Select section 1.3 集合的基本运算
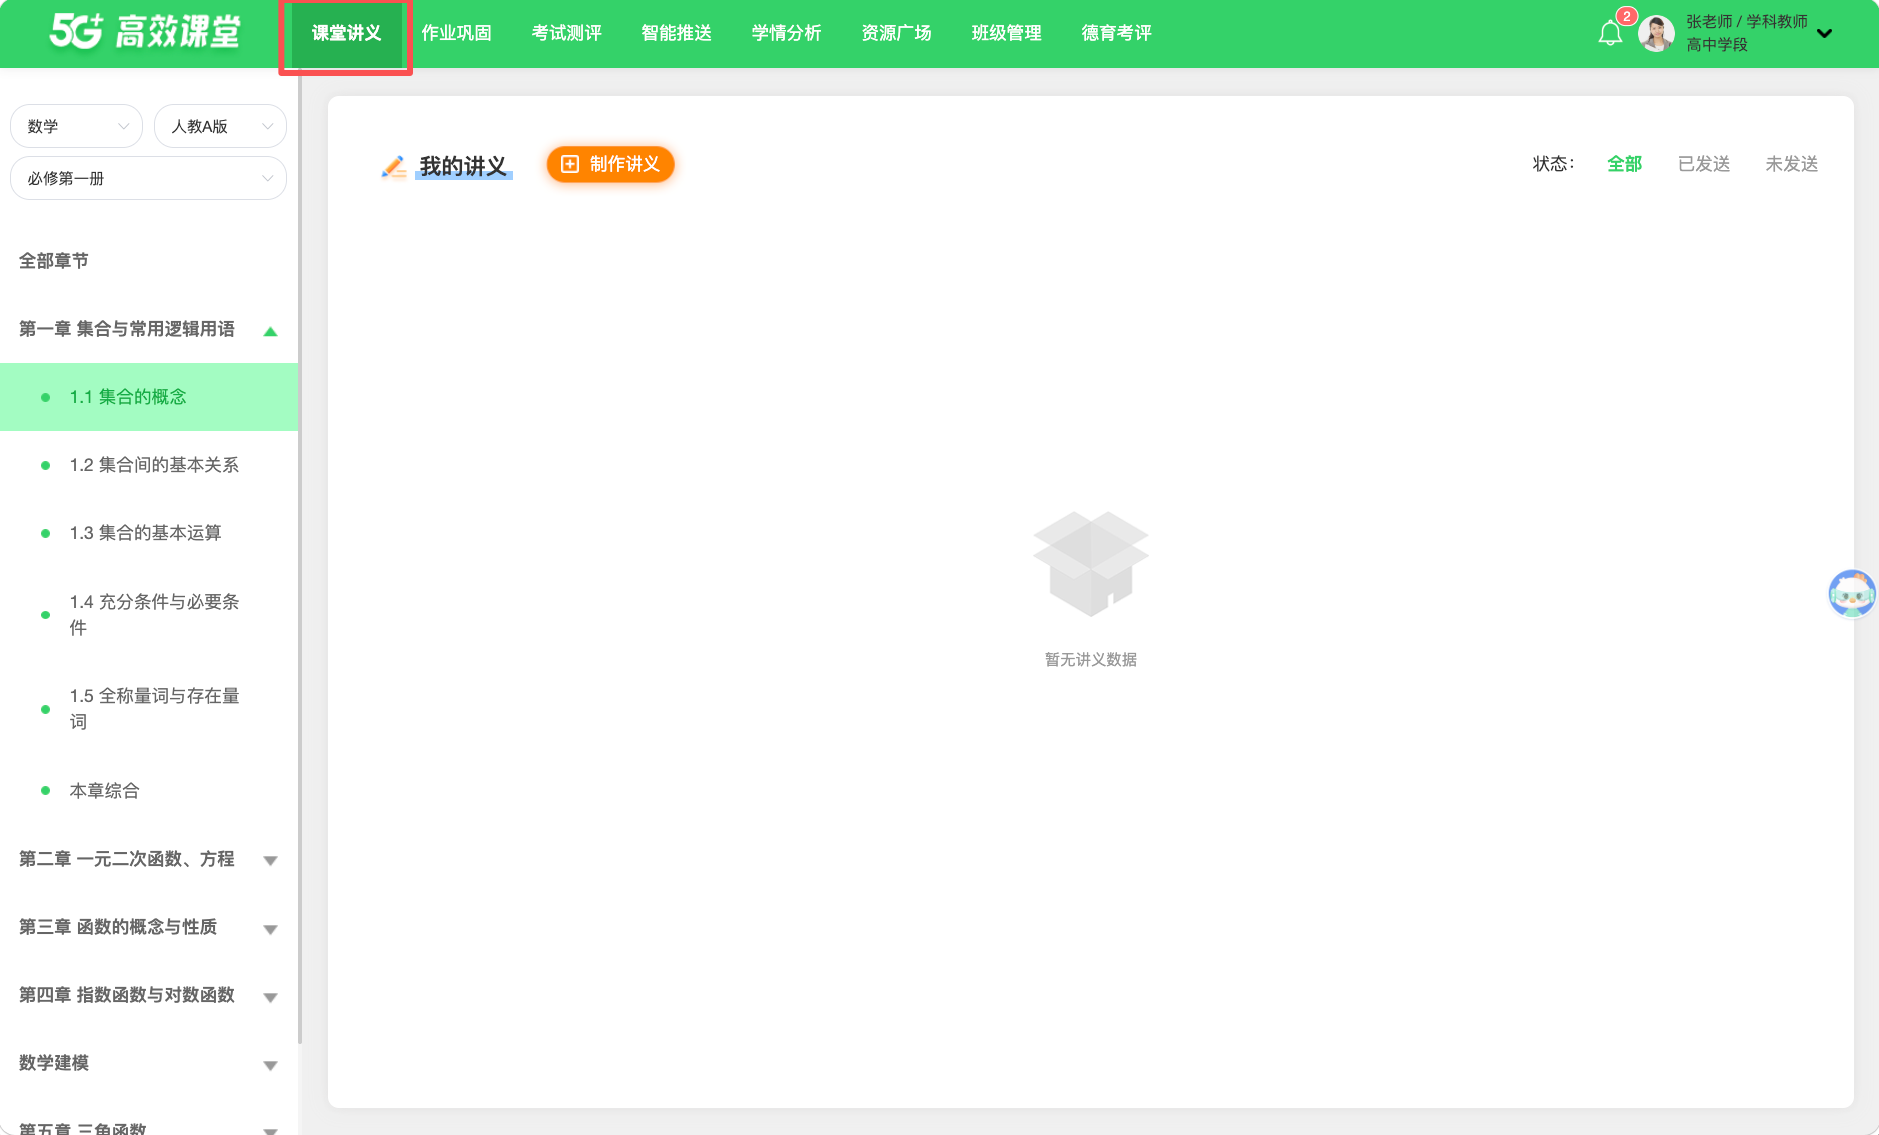 click(x=148, y=533)
